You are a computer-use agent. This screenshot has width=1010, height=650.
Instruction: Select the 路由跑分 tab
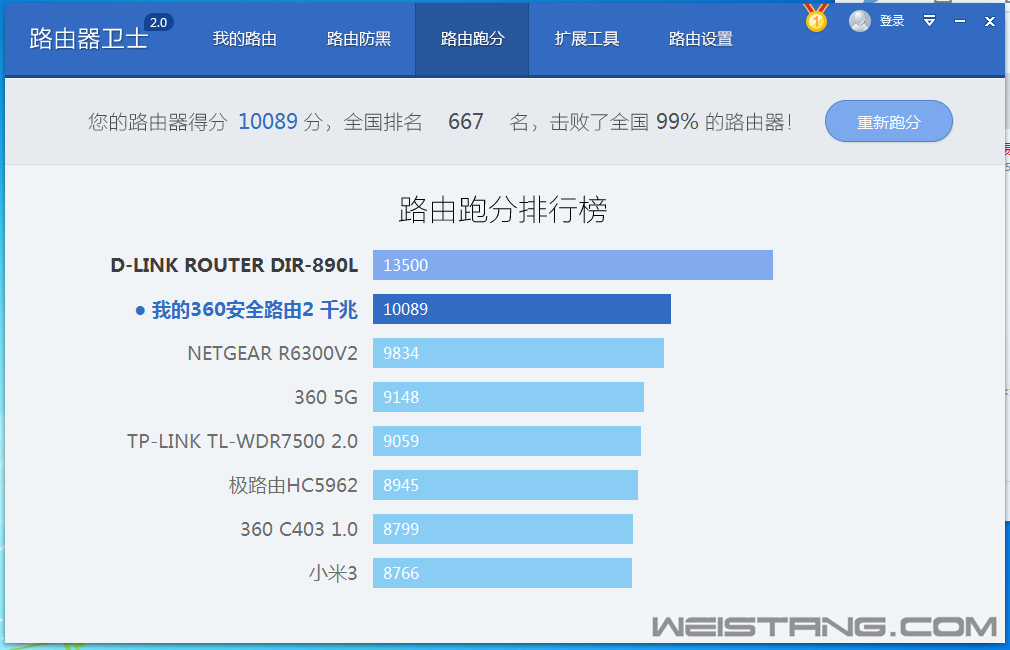[471, 38]
